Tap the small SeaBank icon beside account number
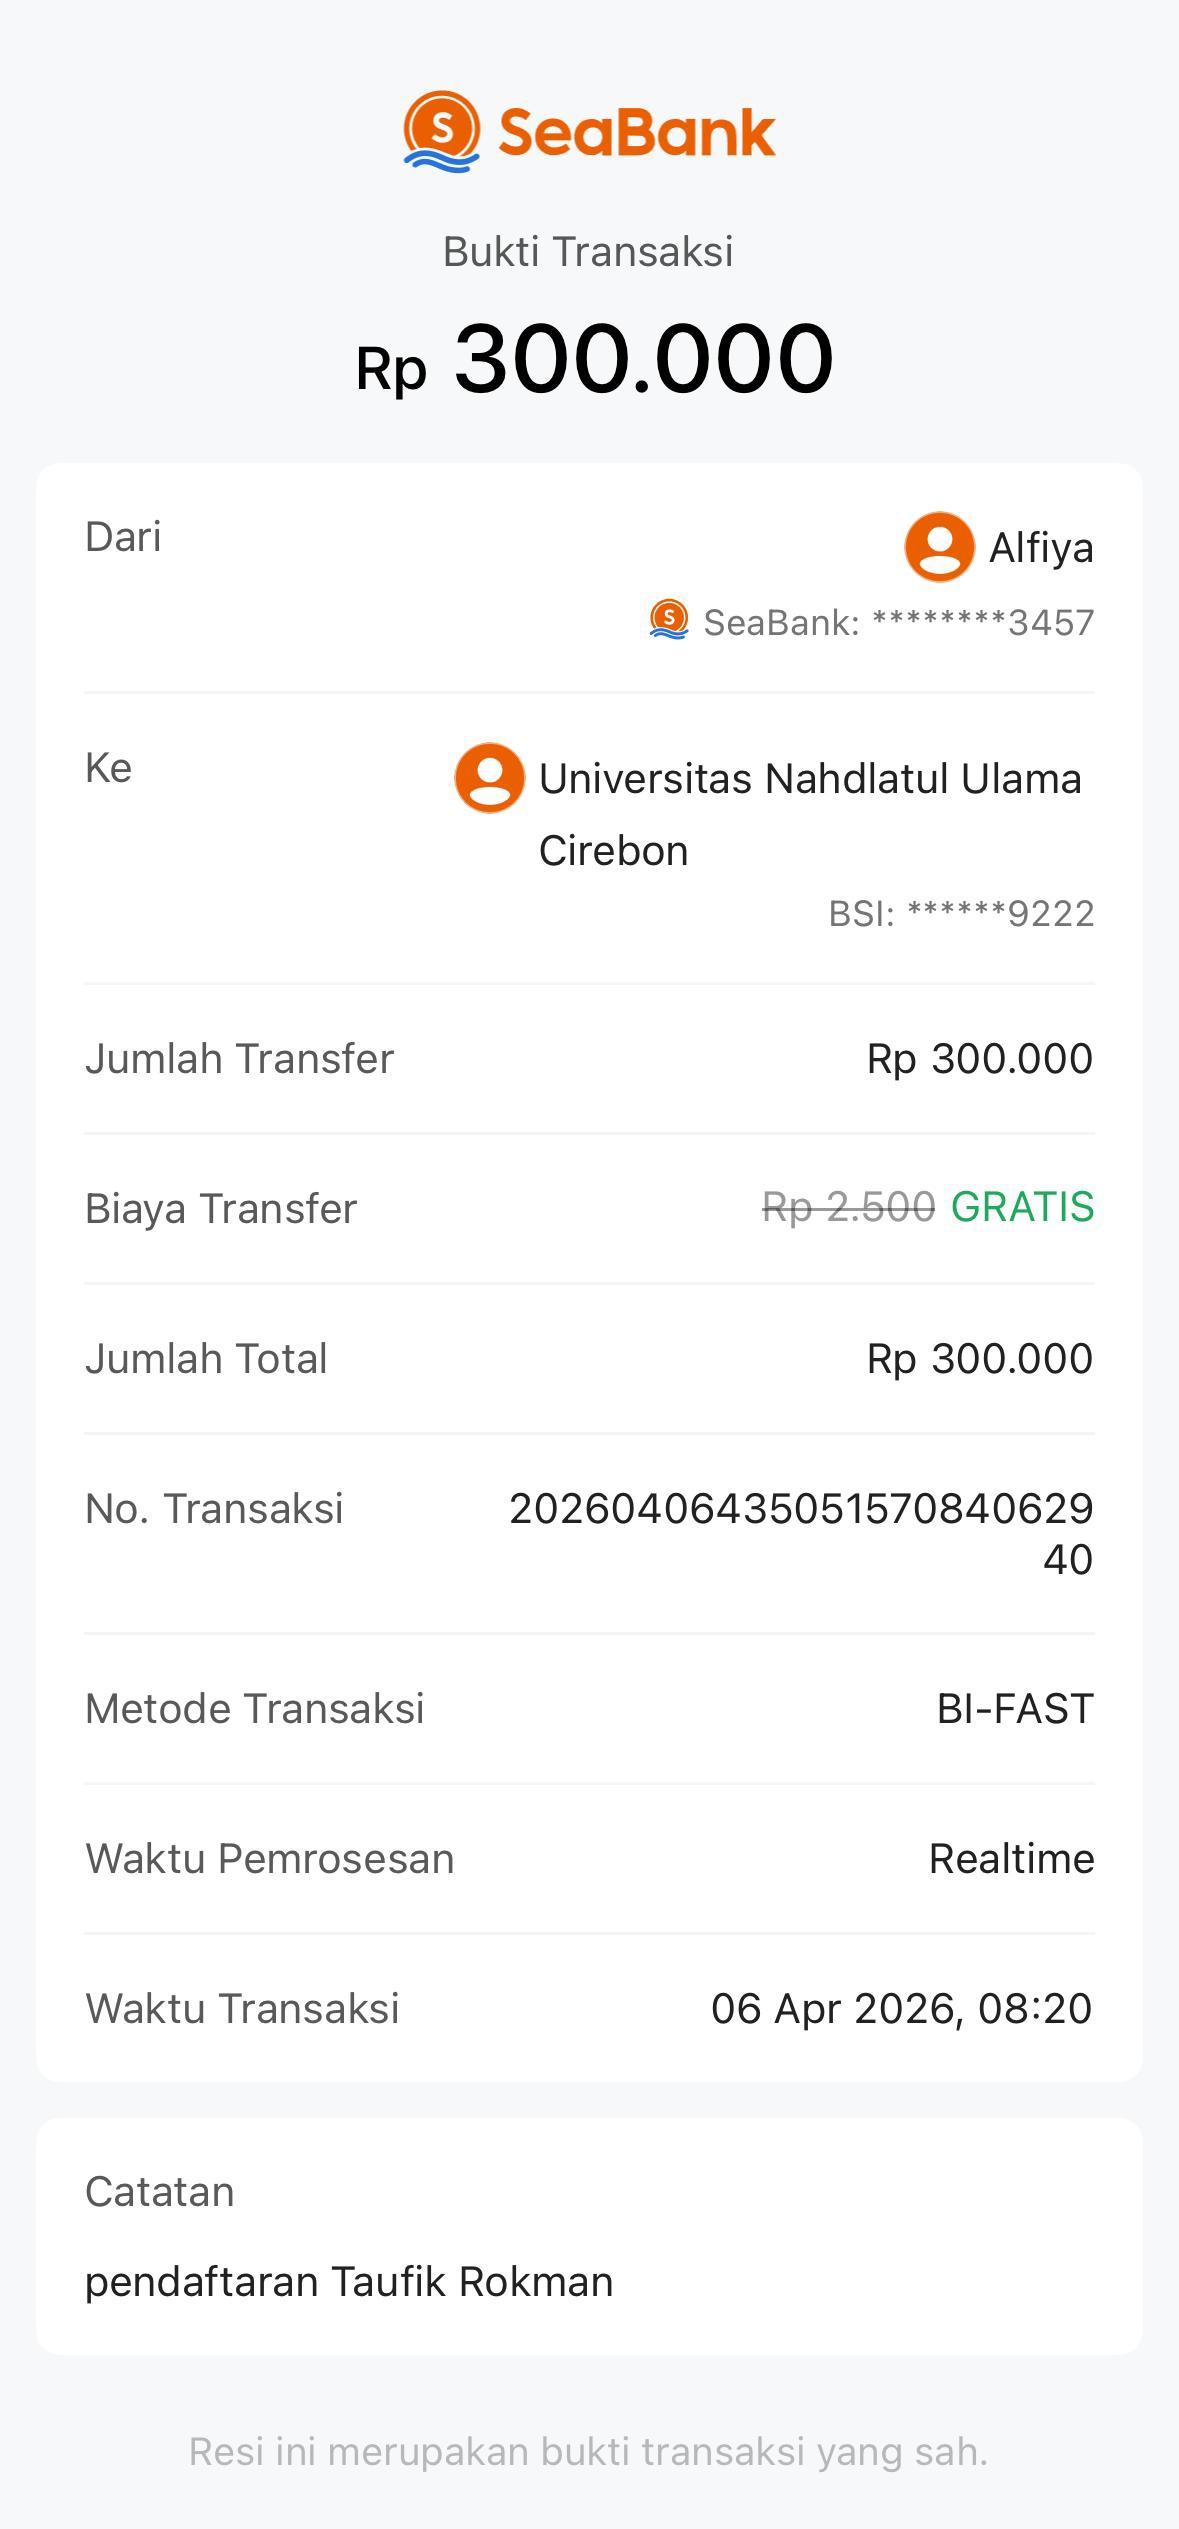 click(669, 620)
